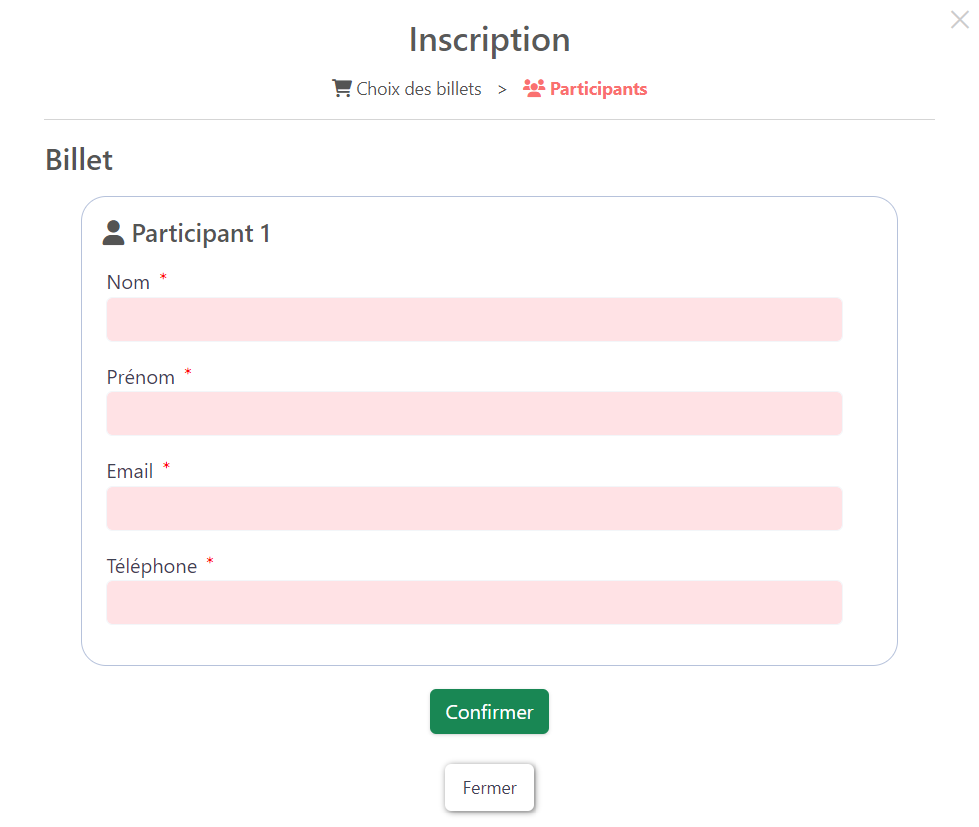Click the Billet section heading

[x=79, y=159]
